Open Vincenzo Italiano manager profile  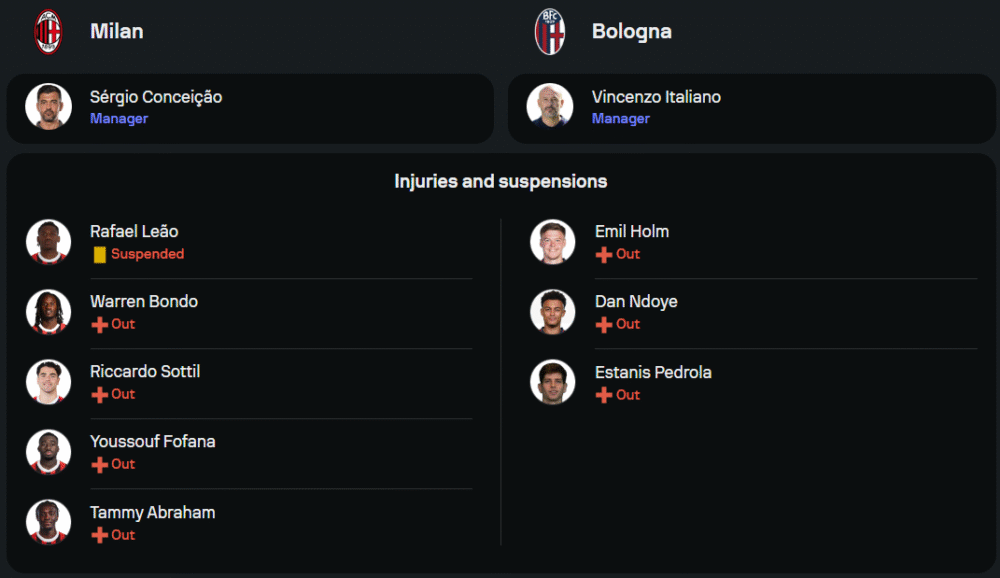coord(656,97)
